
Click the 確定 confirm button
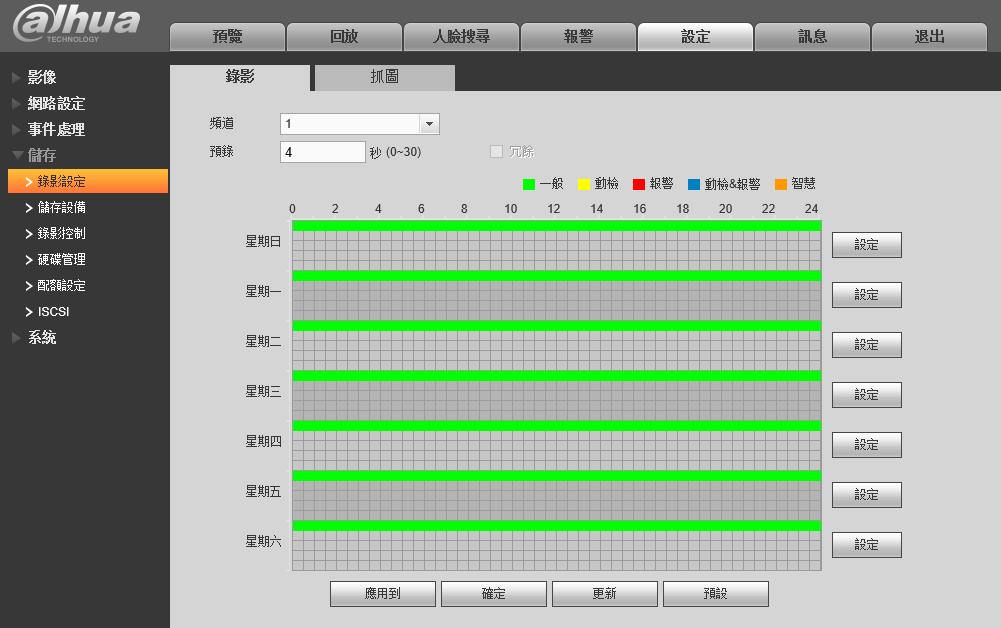coord(493,594)
